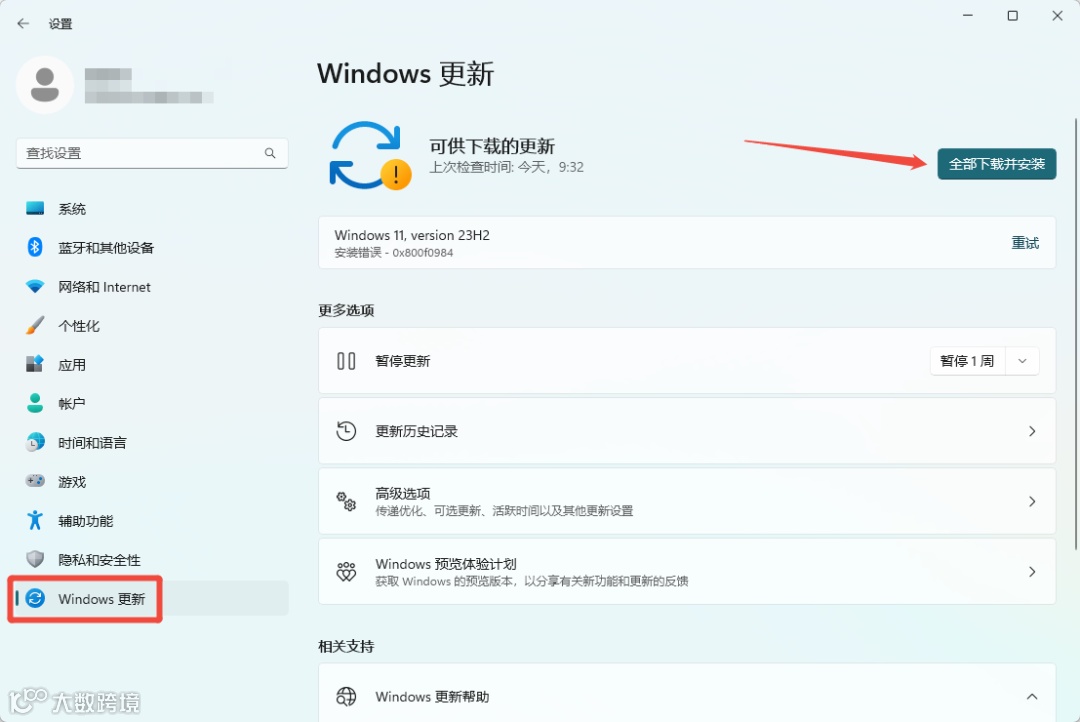Select 隐私和安全性 in the sidebar

click(152, 559)
